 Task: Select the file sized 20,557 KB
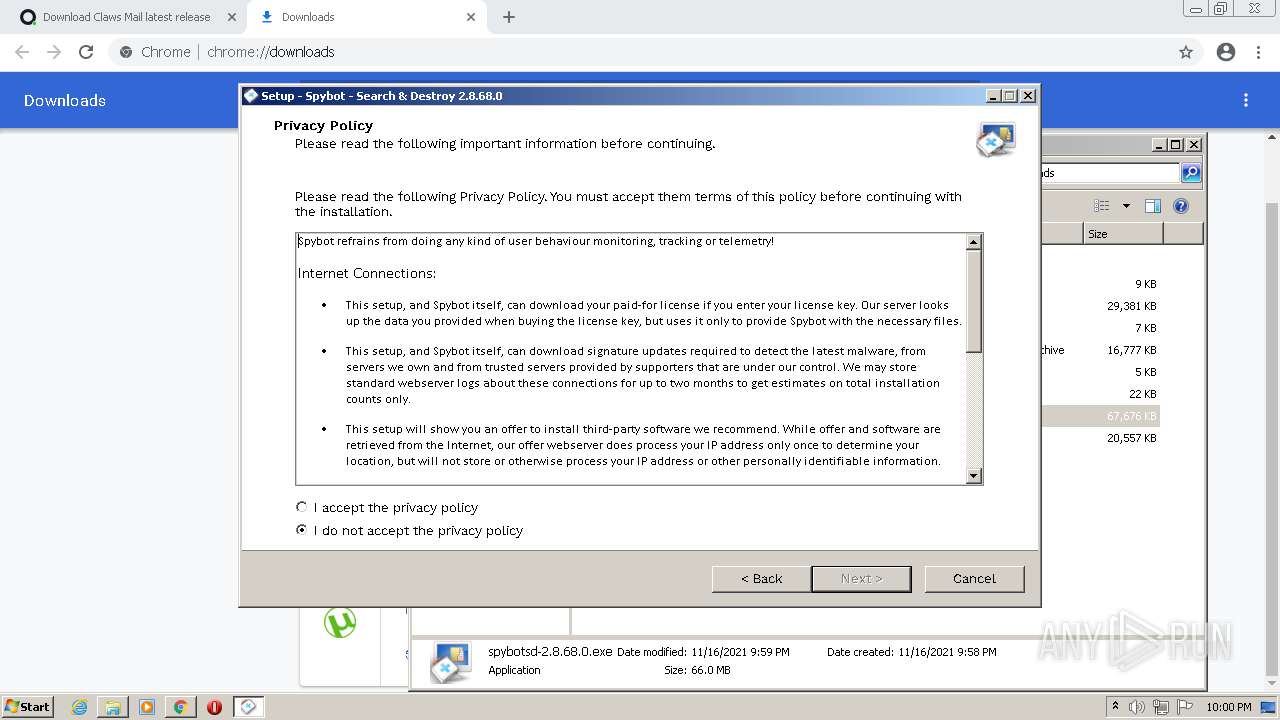(x=1131, y=438)
